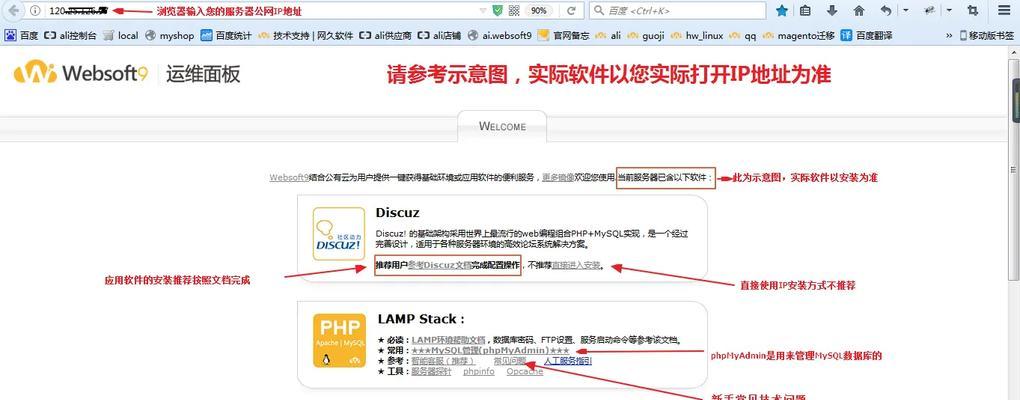This screenshot has width=1020, height=400.
Task: Open the magento迁移 bookmark
Action: (799, 36)
